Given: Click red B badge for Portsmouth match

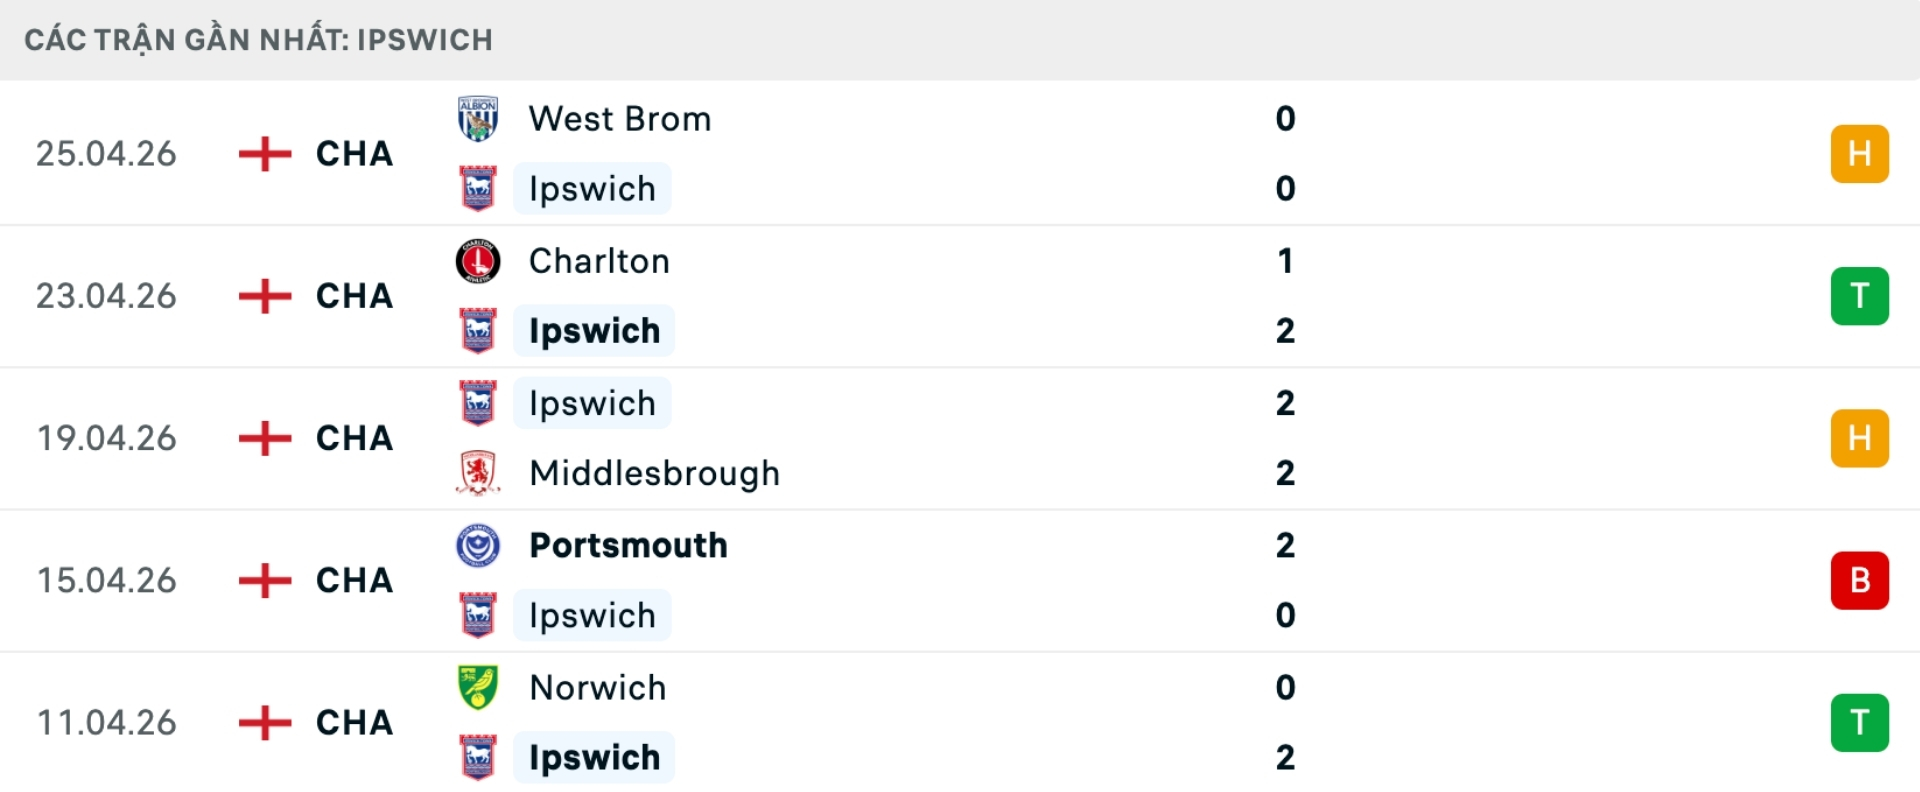Looking at the screenshot, I should point(1859,580).
